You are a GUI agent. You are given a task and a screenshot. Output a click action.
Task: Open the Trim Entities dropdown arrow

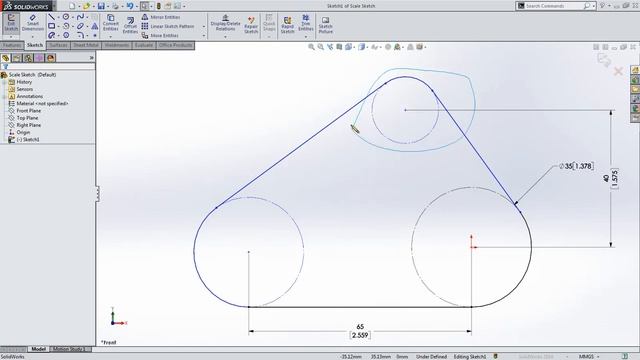click(x=306, y=37)
